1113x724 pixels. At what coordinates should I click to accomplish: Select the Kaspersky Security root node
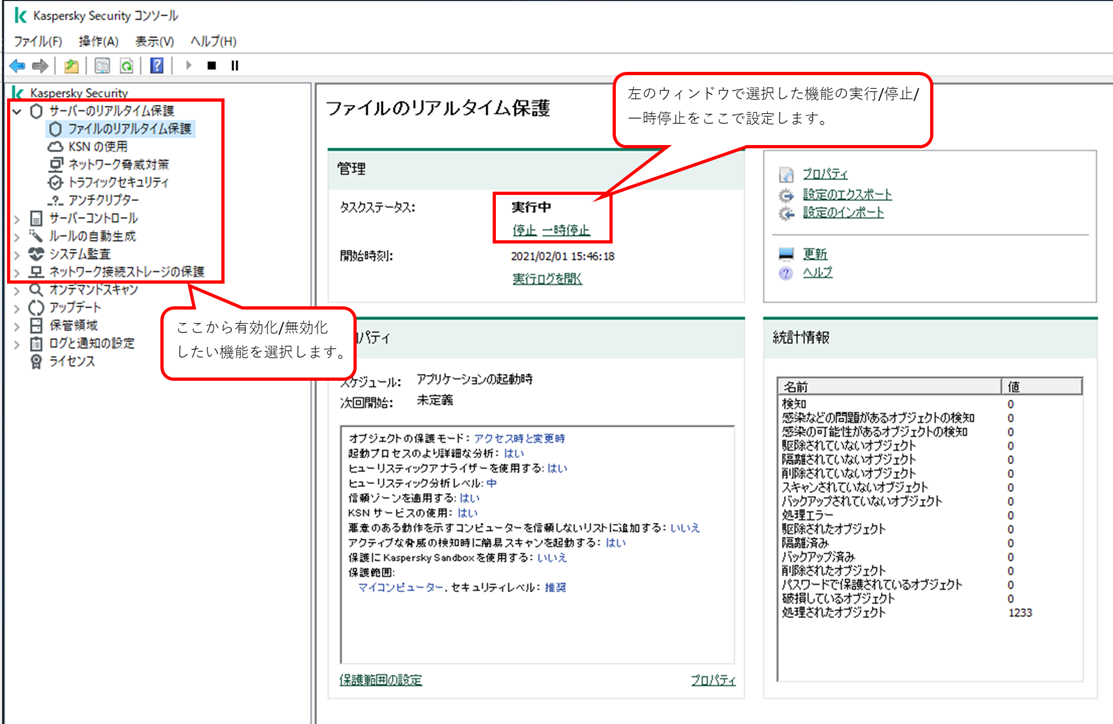point(79,93)
